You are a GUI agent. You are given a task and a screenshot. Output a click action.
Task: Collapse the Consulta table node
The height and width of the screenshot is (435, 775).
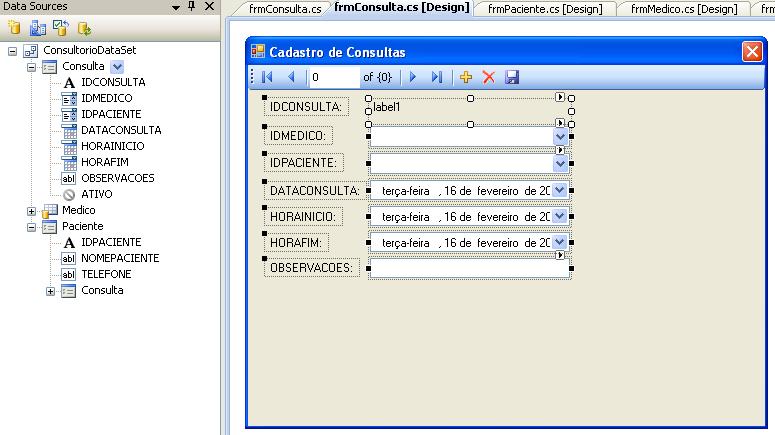click(x=31, y=67)
